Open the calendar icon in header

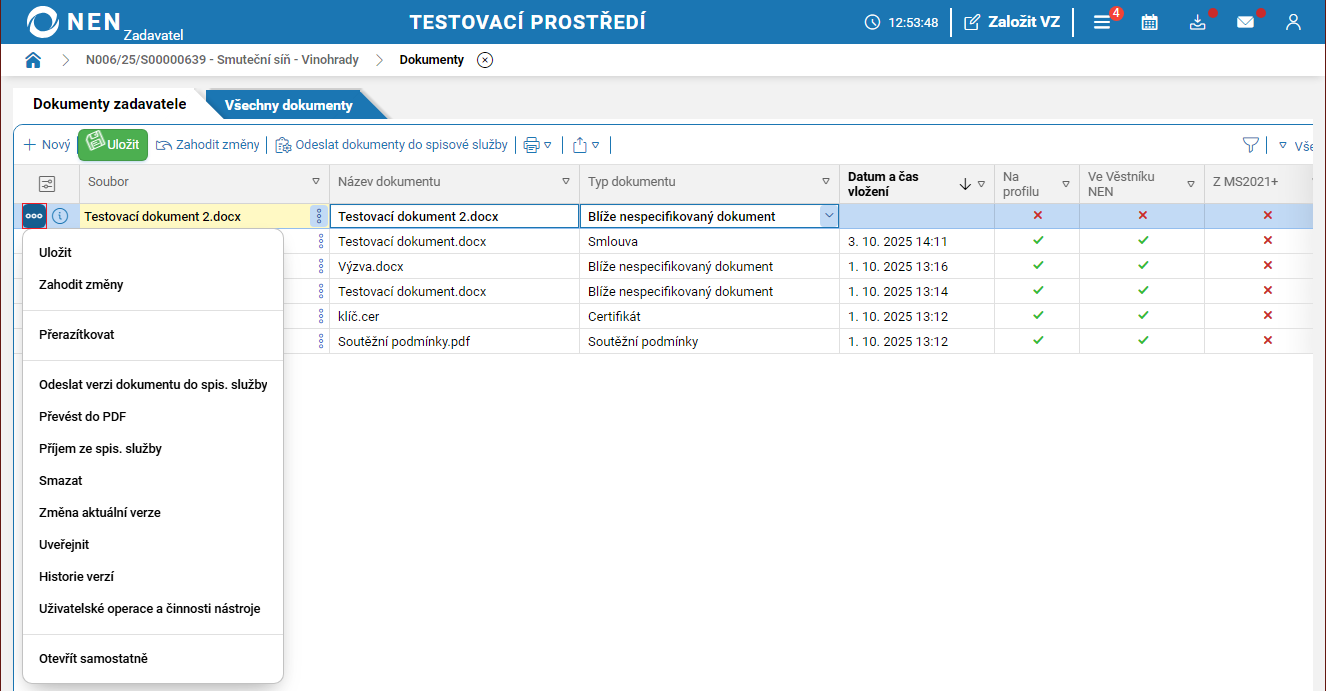[1149, 22]
